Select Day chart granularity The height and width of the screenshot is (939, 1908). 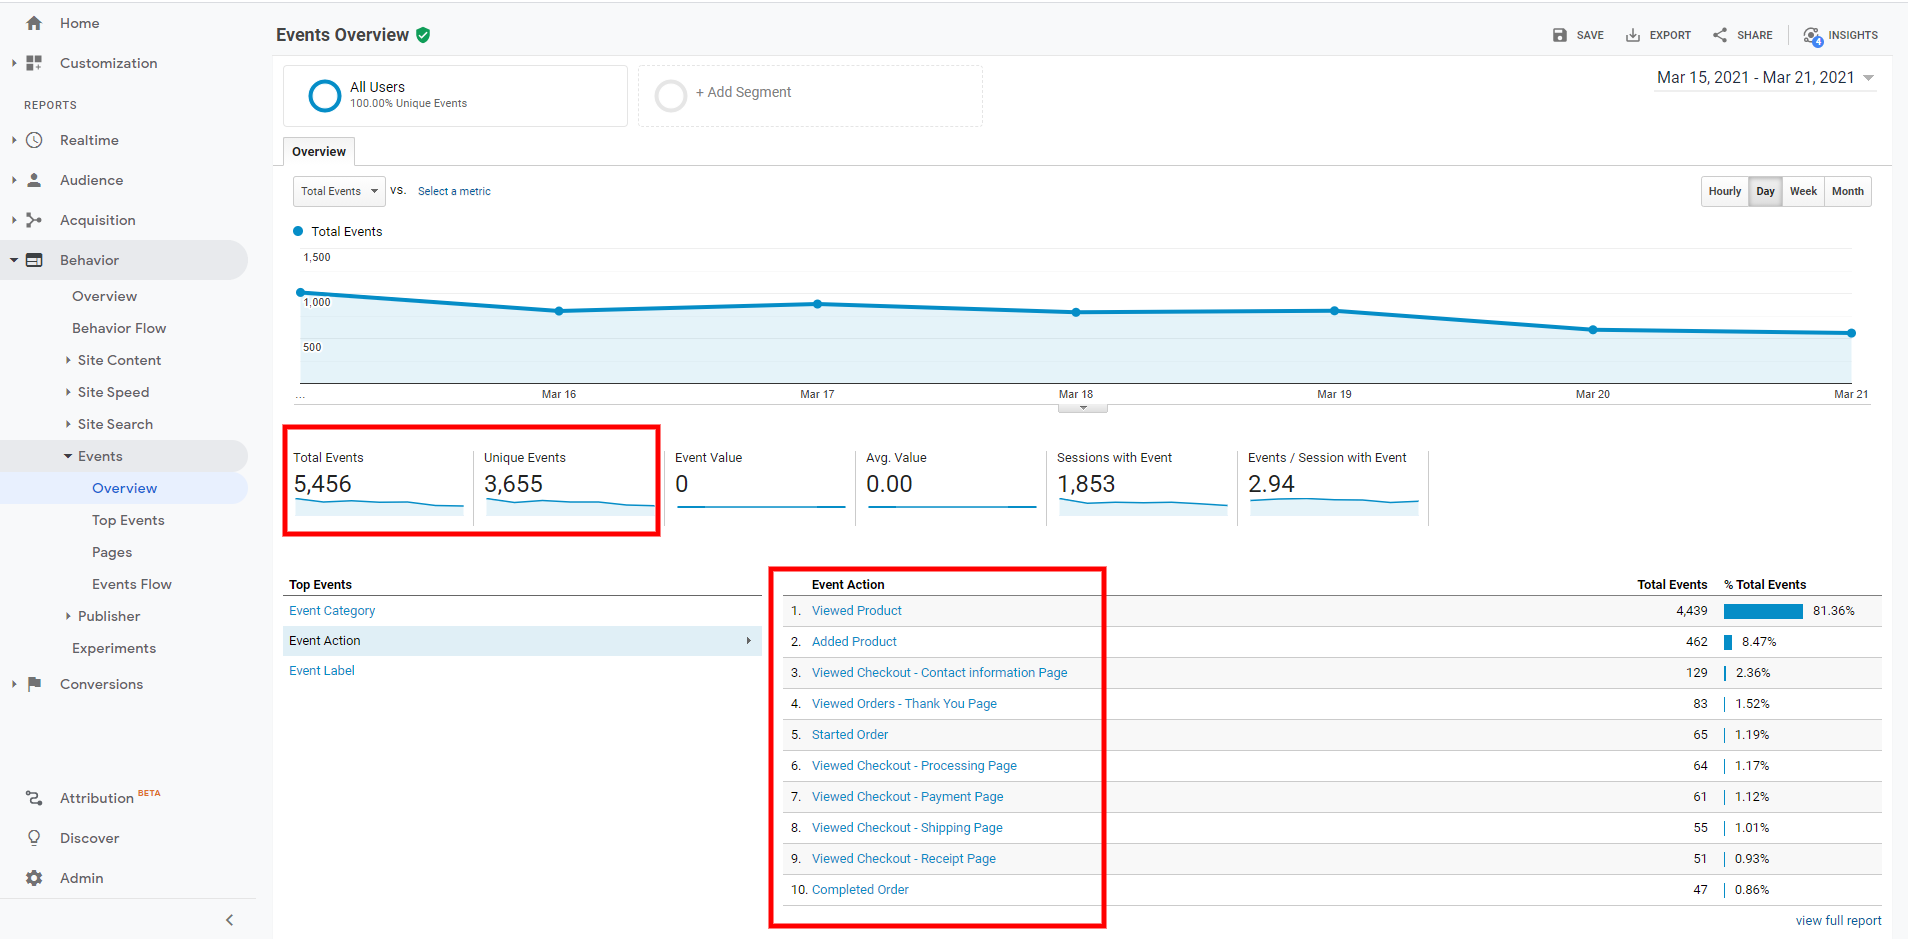[x=1766, y=191]
